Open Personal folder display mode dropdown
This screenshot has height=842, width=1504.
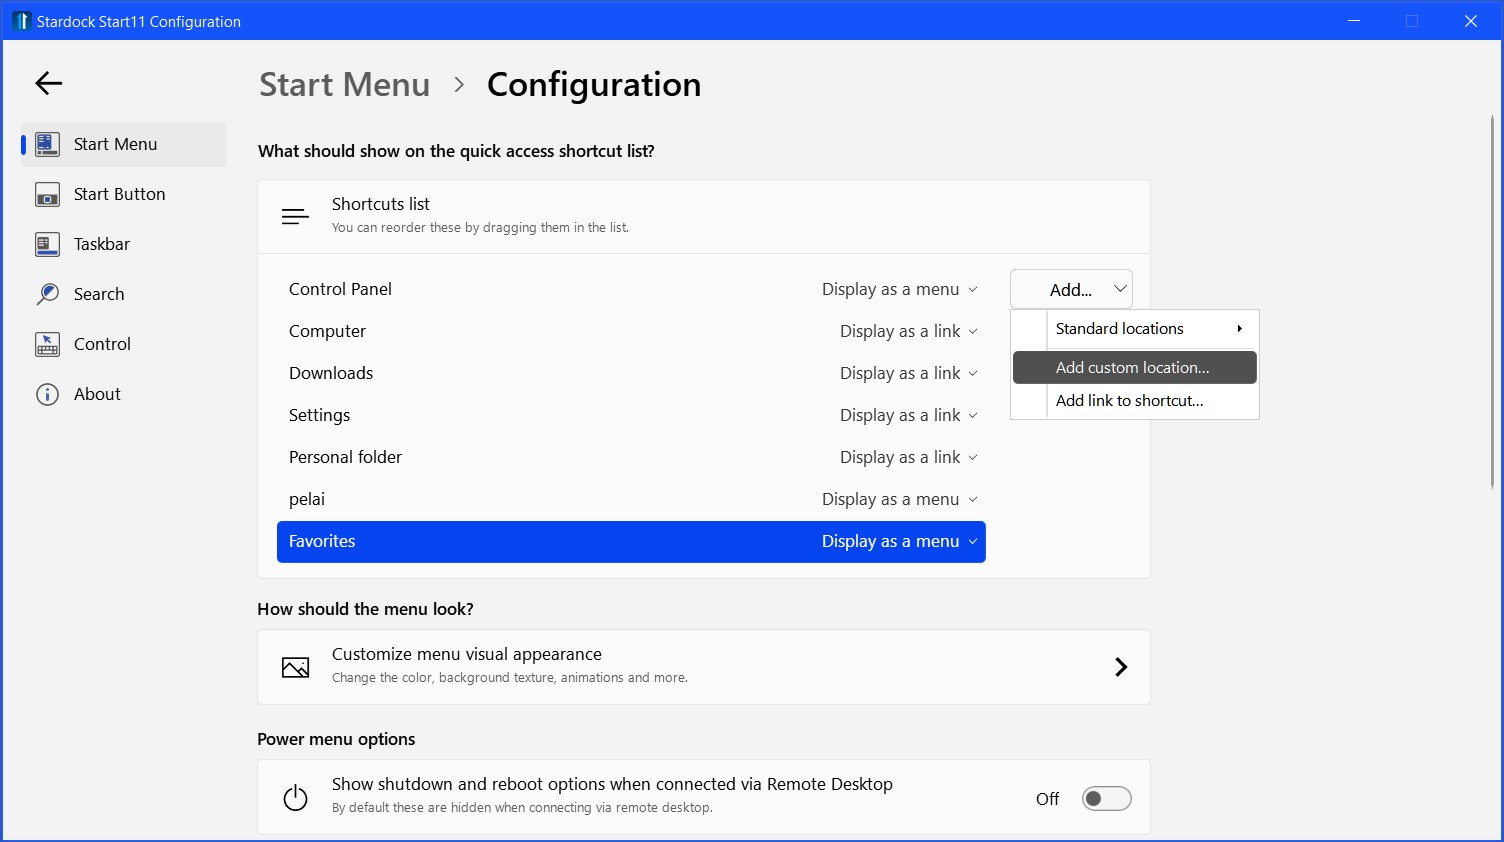click(x=908, y=457)
